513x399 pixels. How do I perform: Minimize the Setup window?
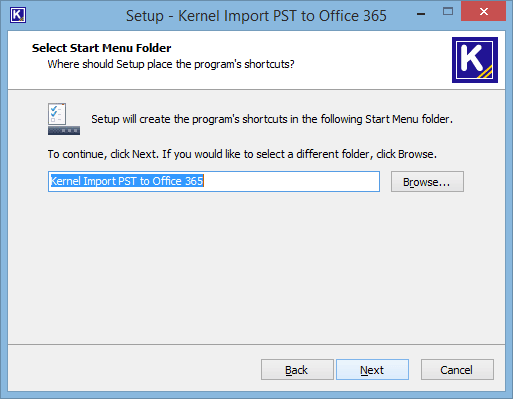pos(421,13)
